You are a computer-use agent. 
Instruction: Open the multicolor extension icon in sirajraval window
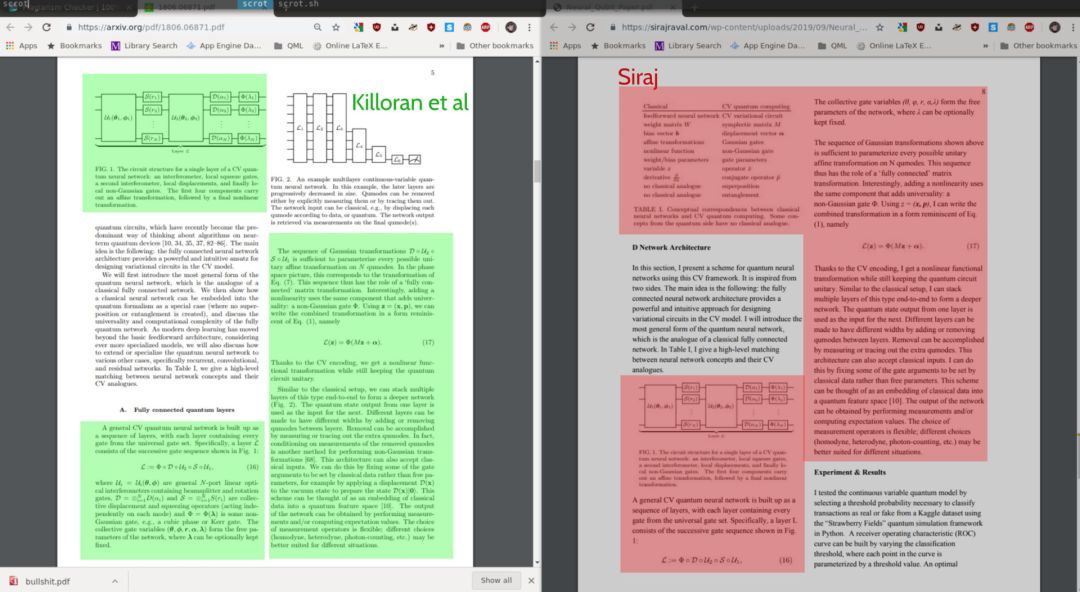click(x=902, y=27)
